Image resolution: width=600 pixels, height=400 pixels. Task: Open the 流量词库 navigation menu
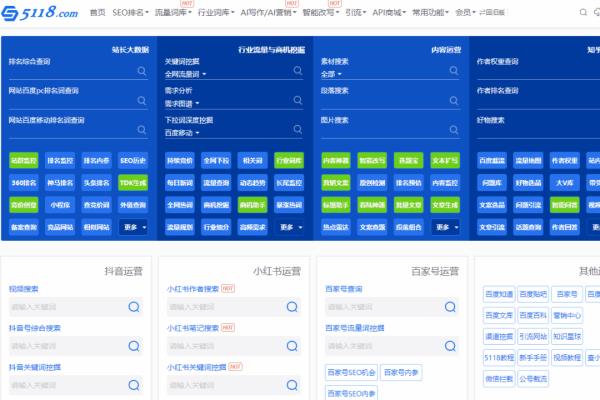click(173, 13)
